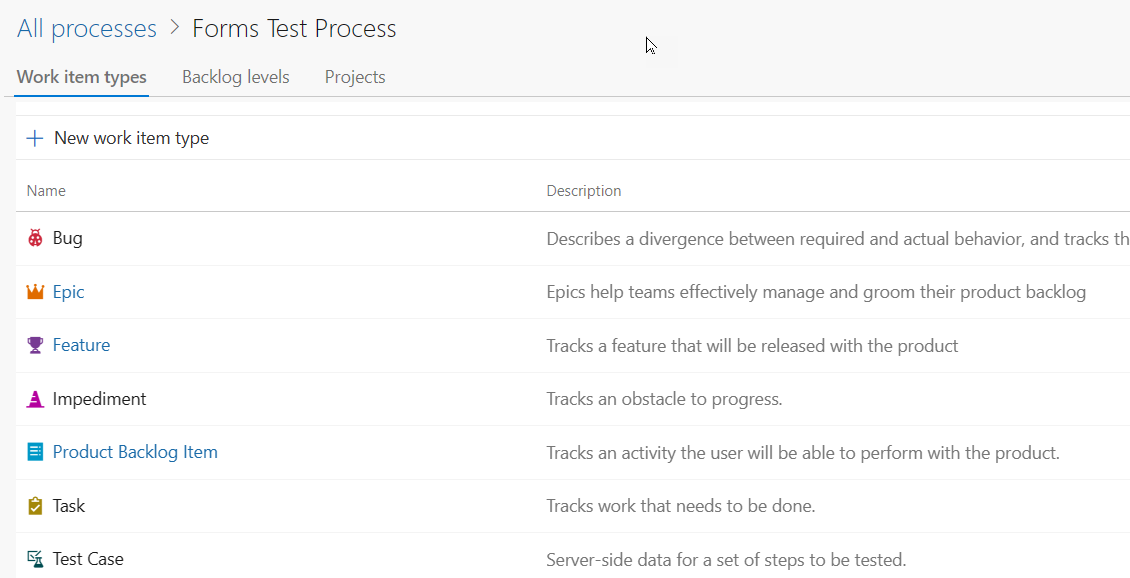1130x578 pixels.
Task: Select the Work item types tab
Action: click(82, 77)
